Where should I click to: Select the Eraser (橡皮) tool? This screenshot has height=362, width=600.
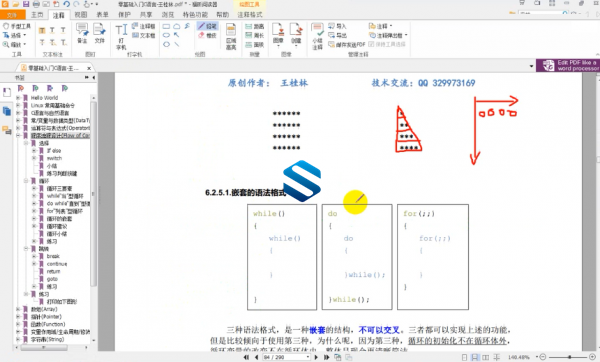207,35
